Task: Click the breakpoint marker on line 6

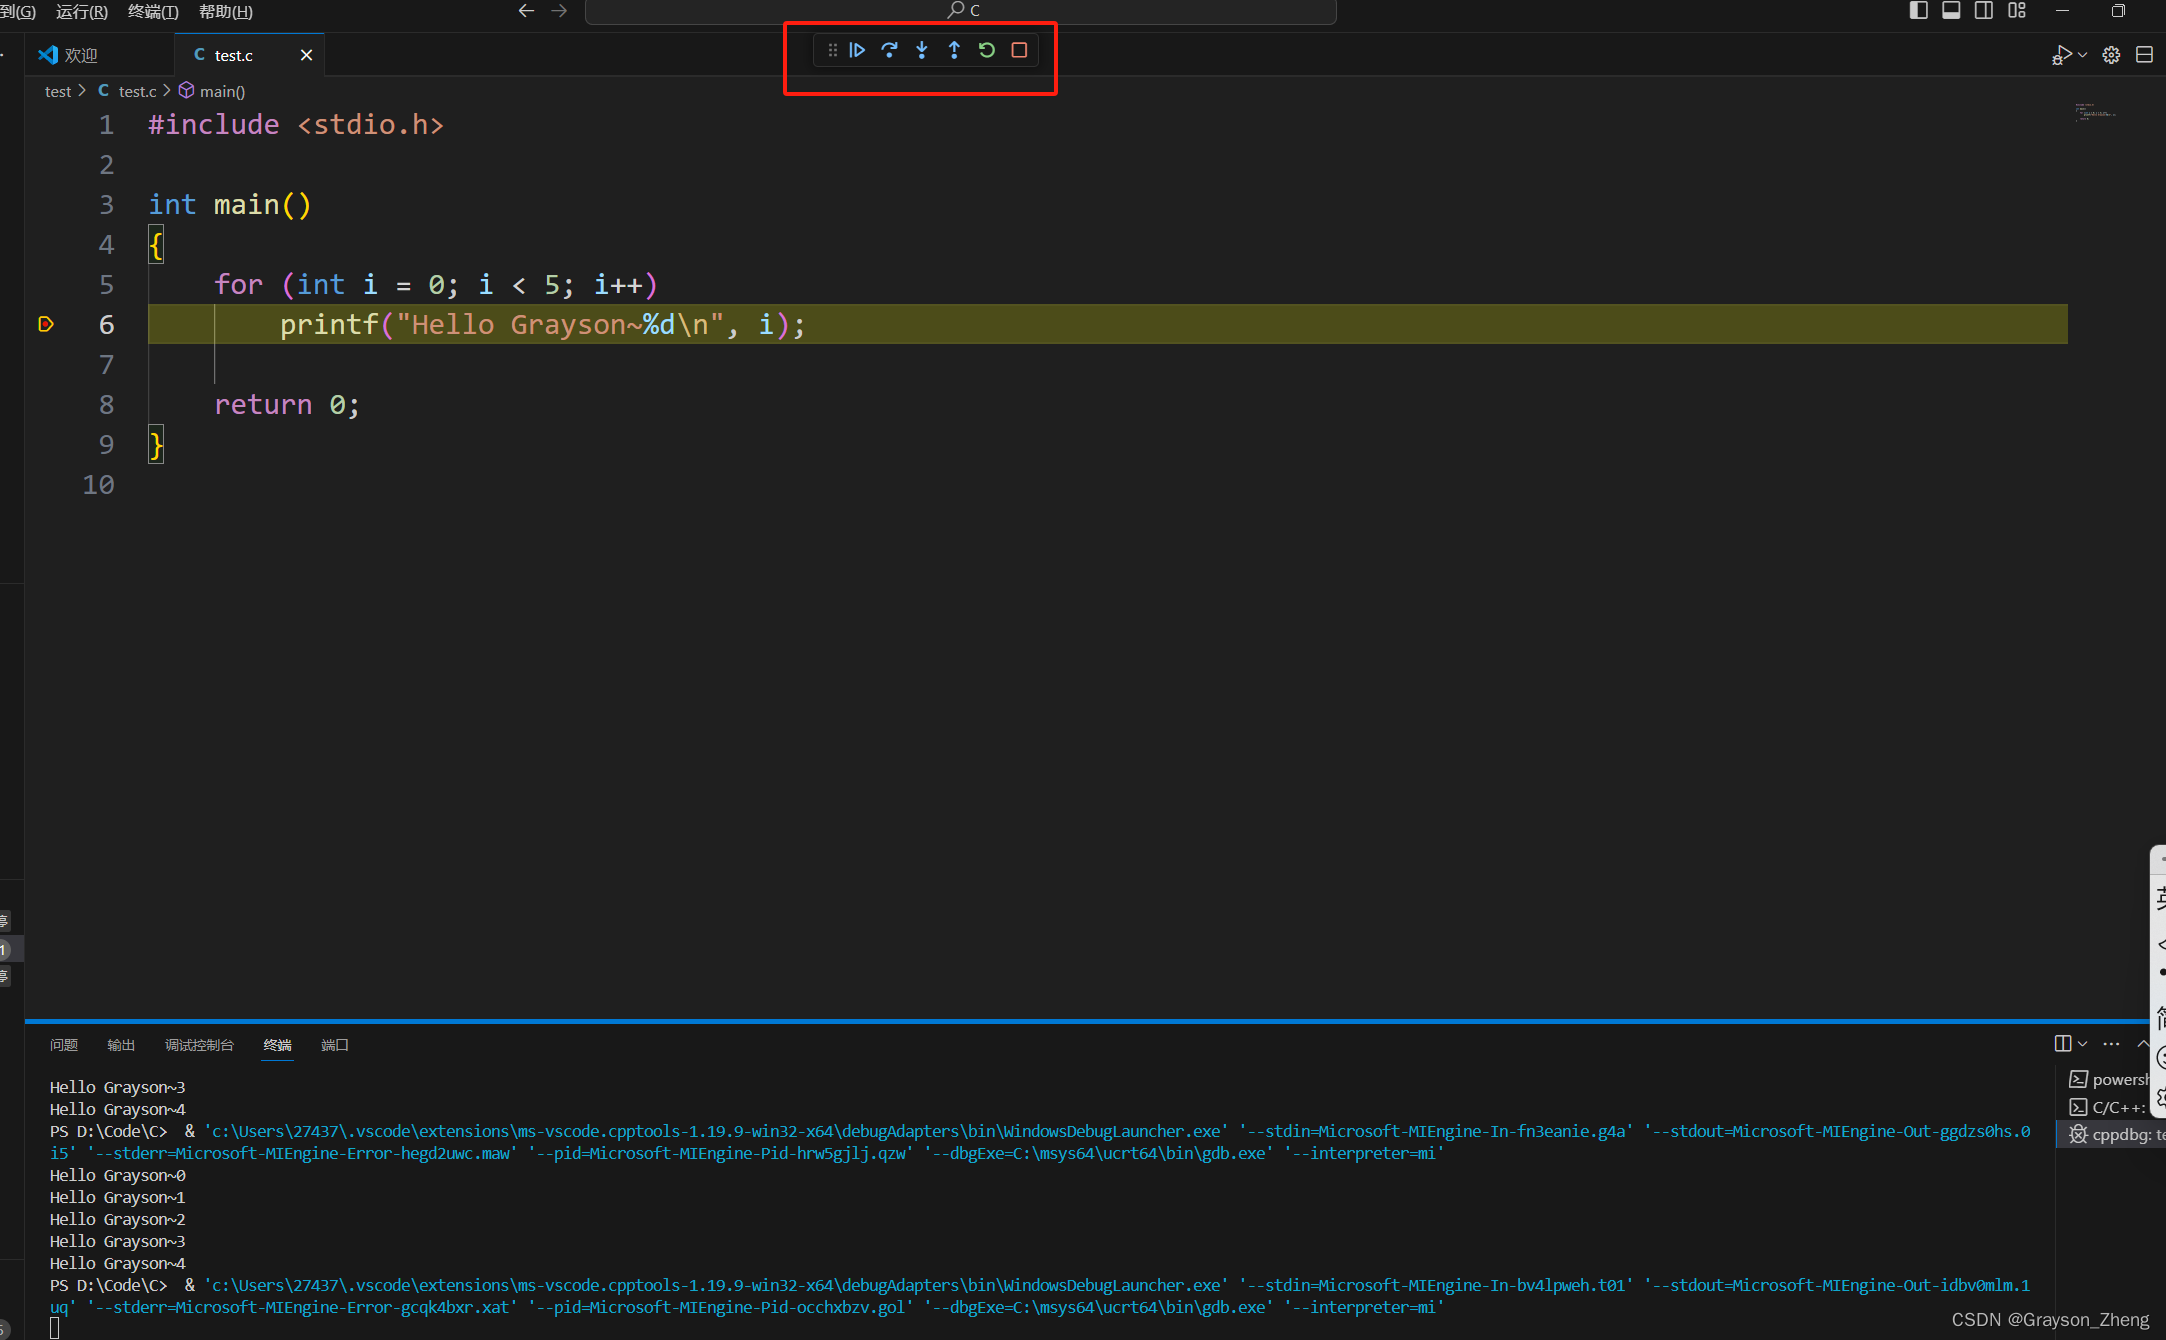Action: (46, 324)
